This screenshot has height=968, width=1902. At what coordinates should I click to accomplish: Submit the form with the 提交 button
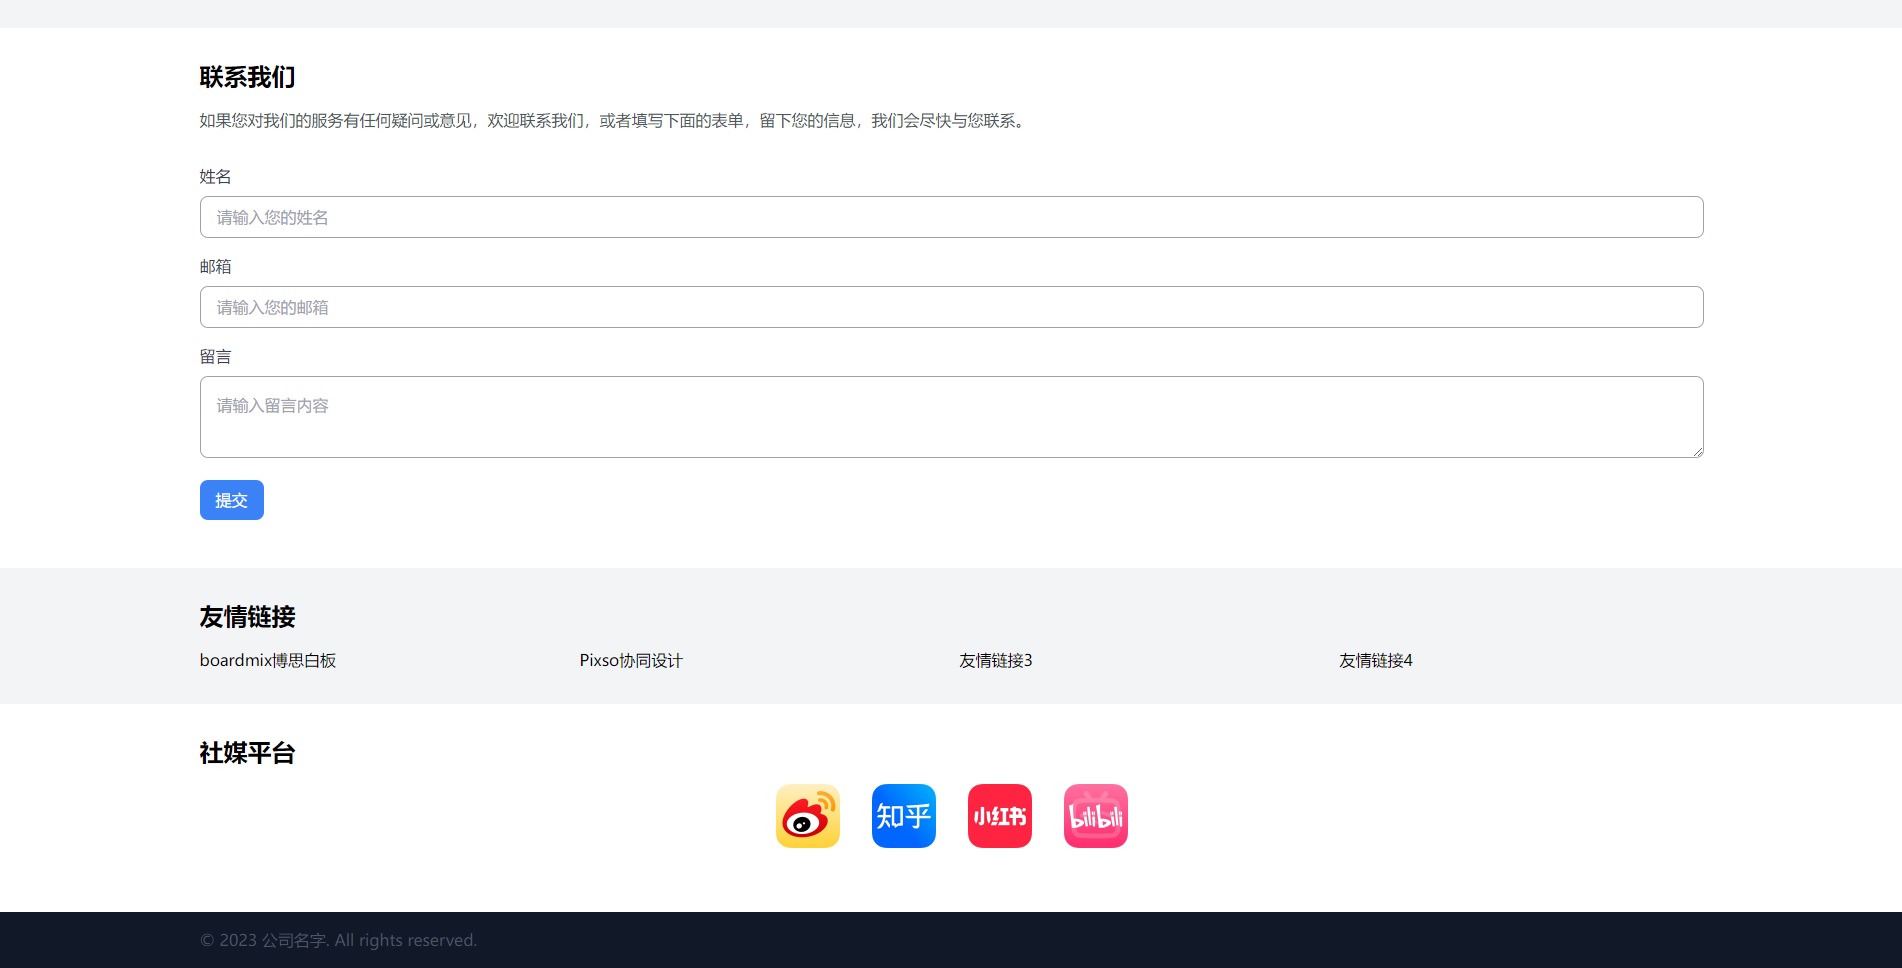pyautogui.click(x=231, y=500)
